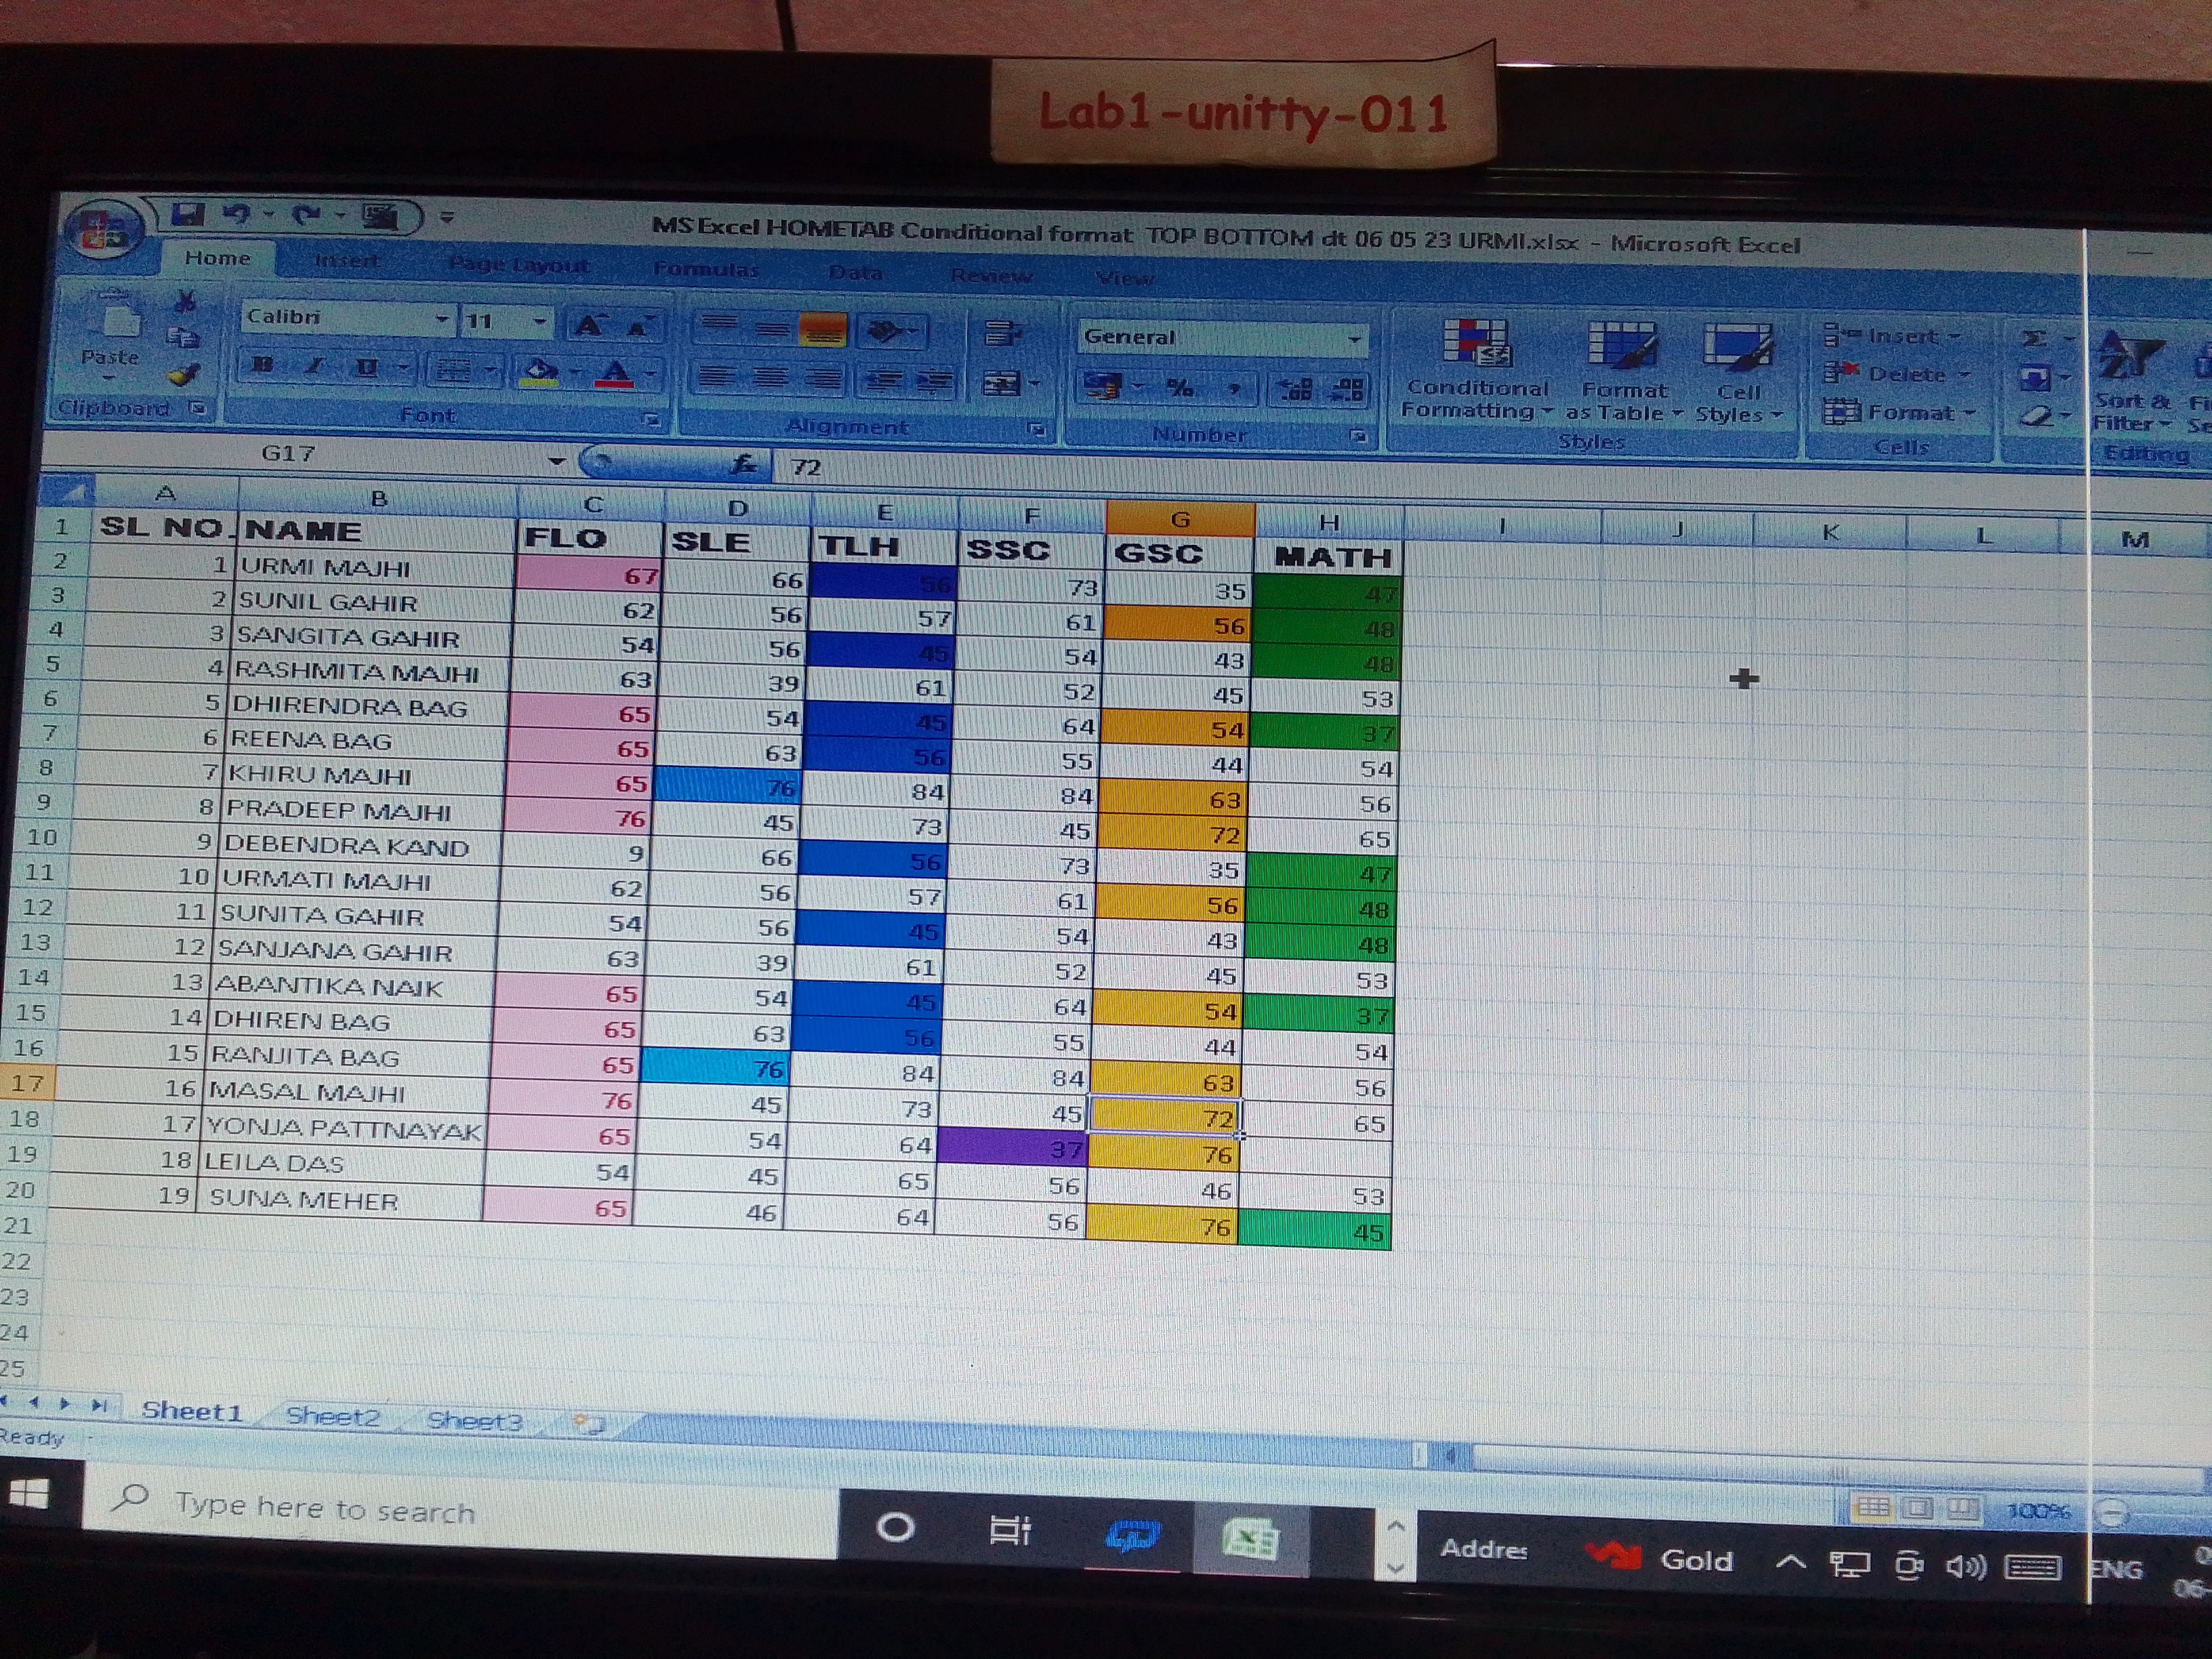Toggle Bold formatting
Image resolution: width=2212 pixels, height=1659 pixels.
263,366
